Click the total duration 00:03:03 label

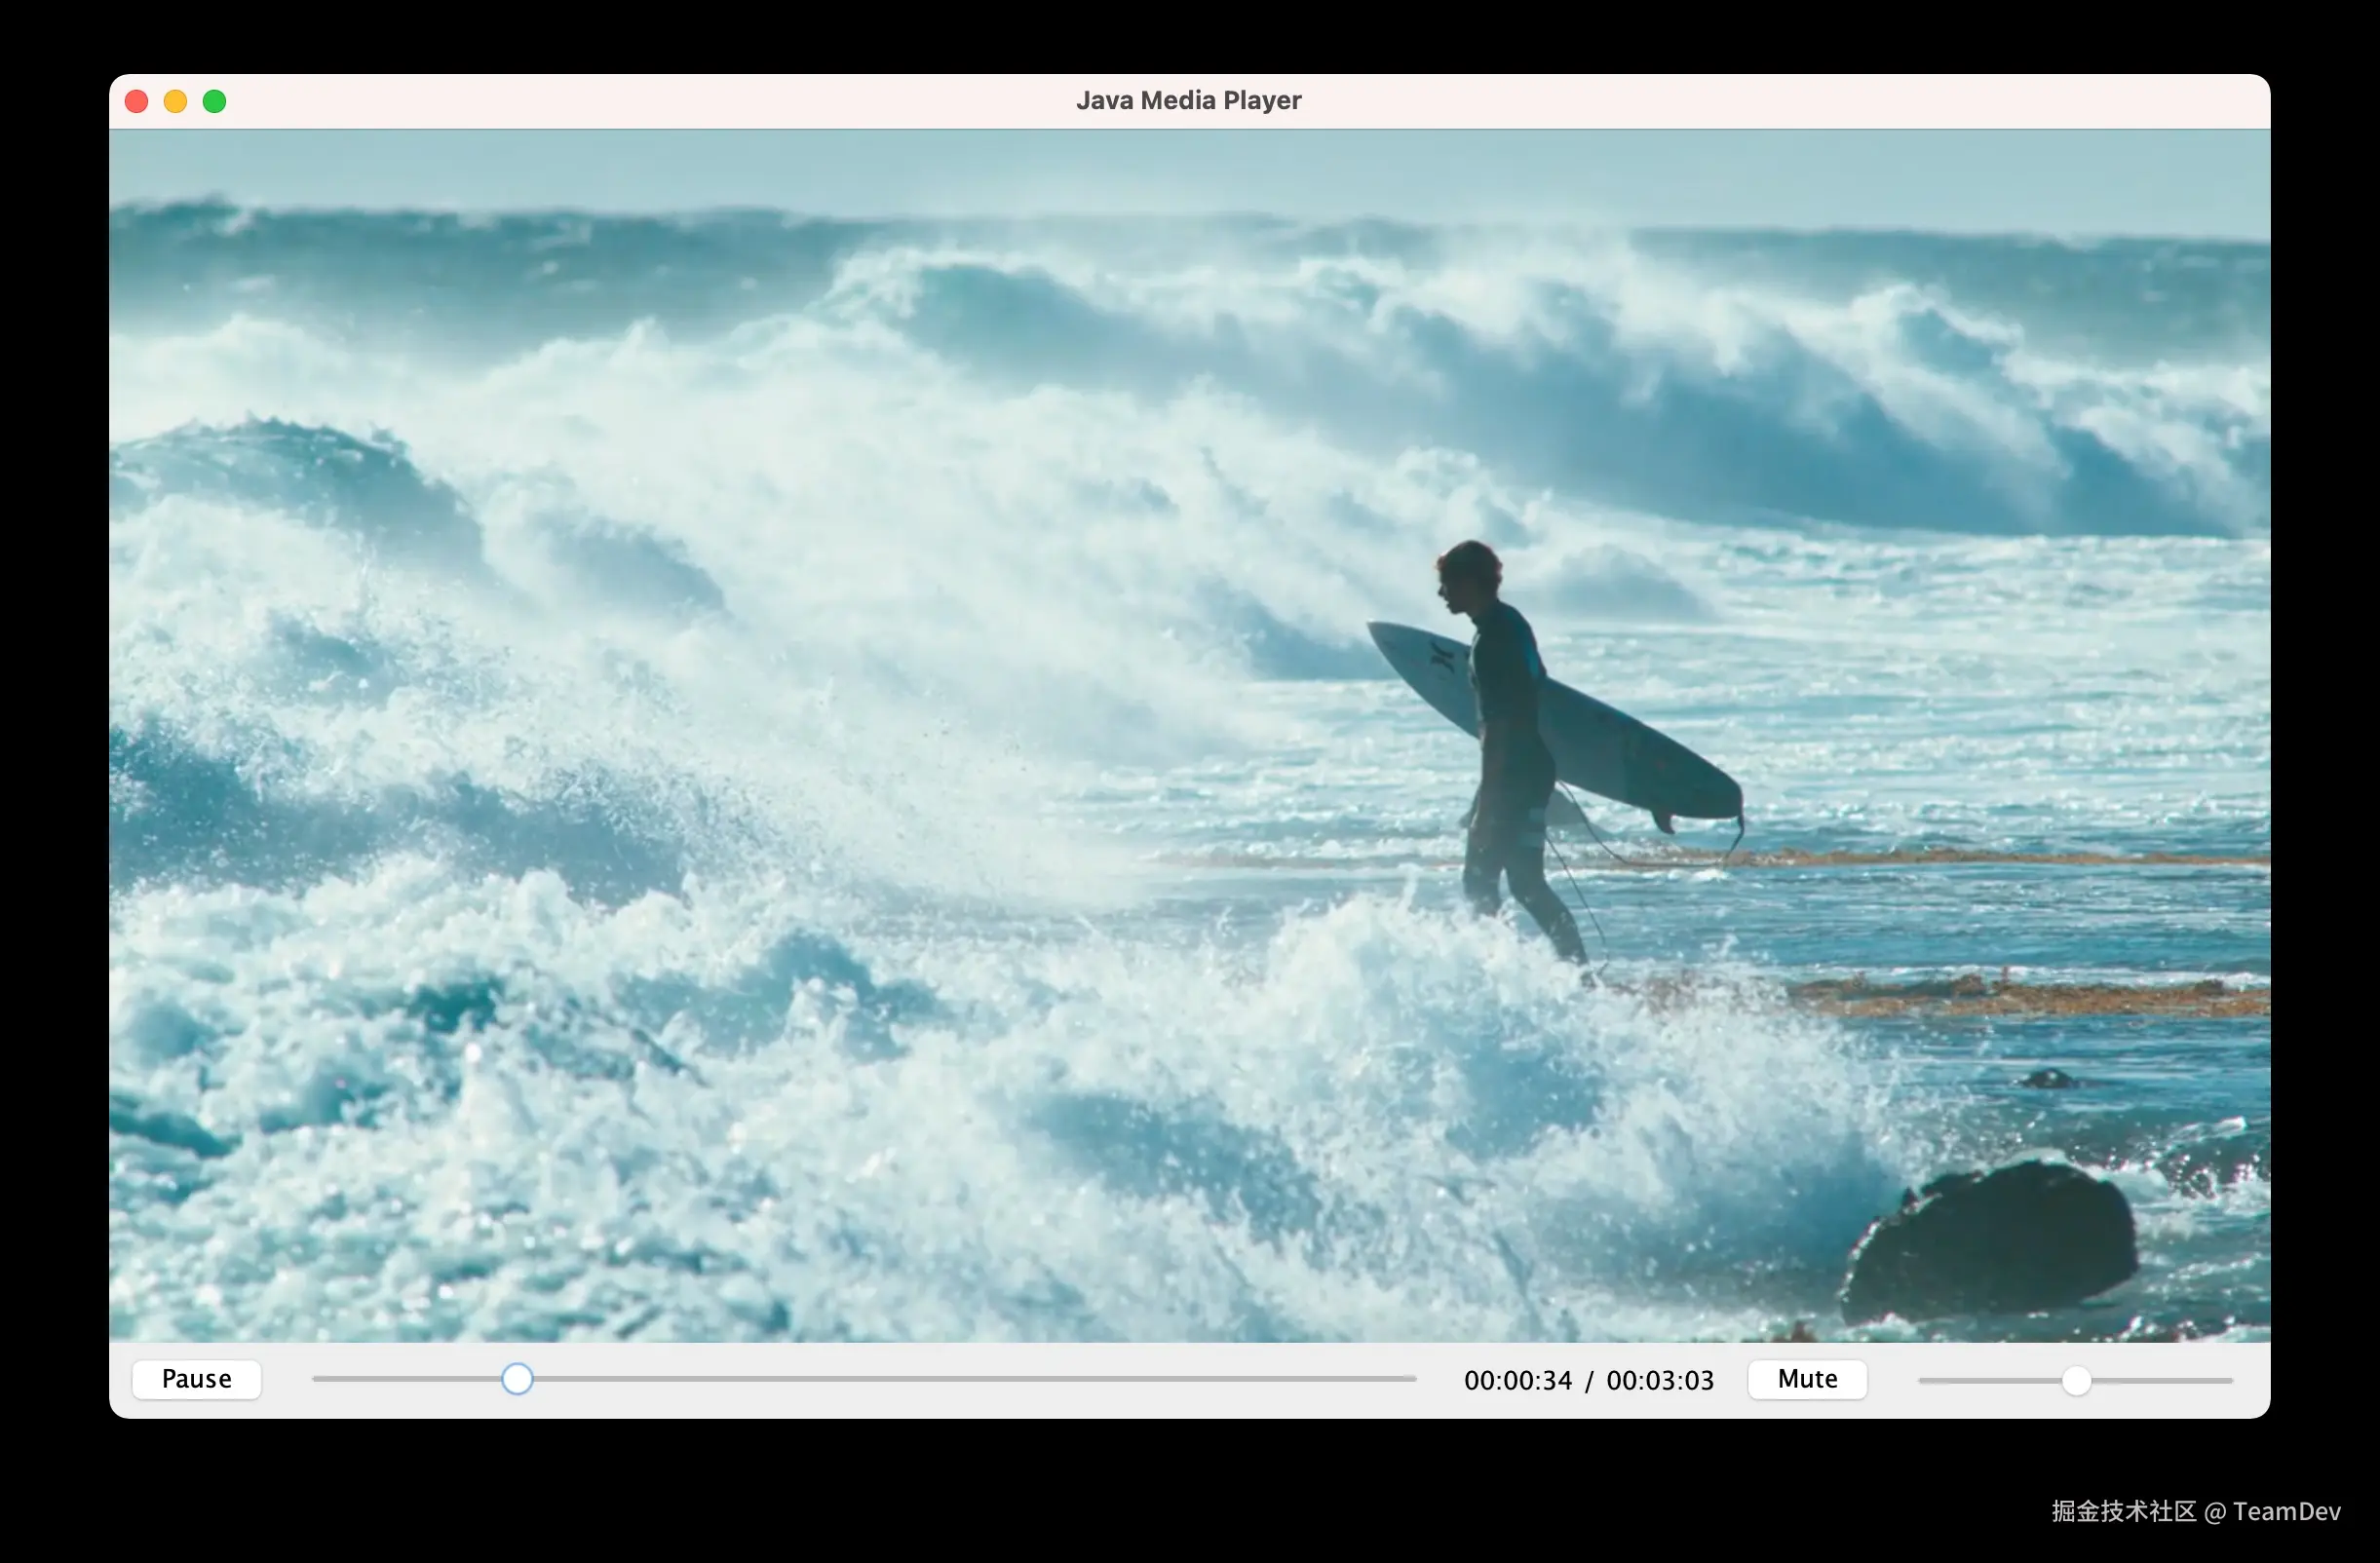[1660, 1380]
